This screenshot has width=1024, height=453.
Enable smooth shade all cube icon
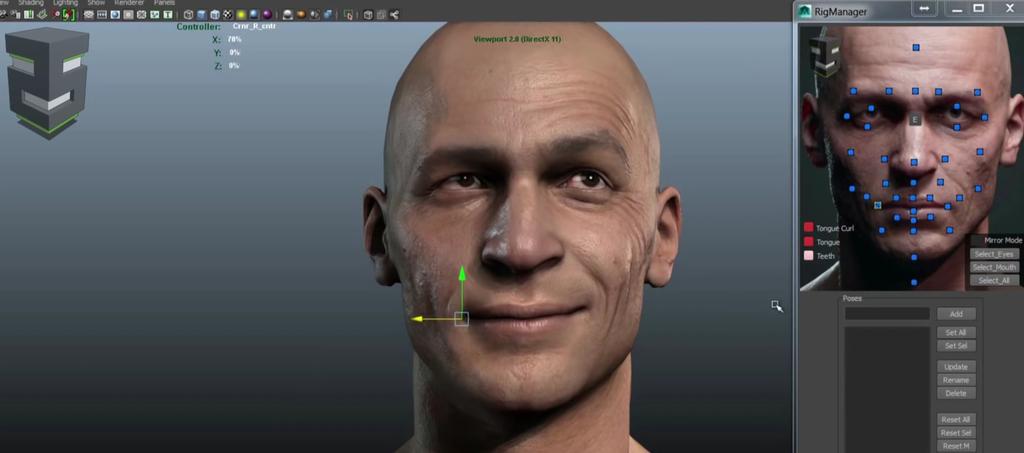[202, 14]
